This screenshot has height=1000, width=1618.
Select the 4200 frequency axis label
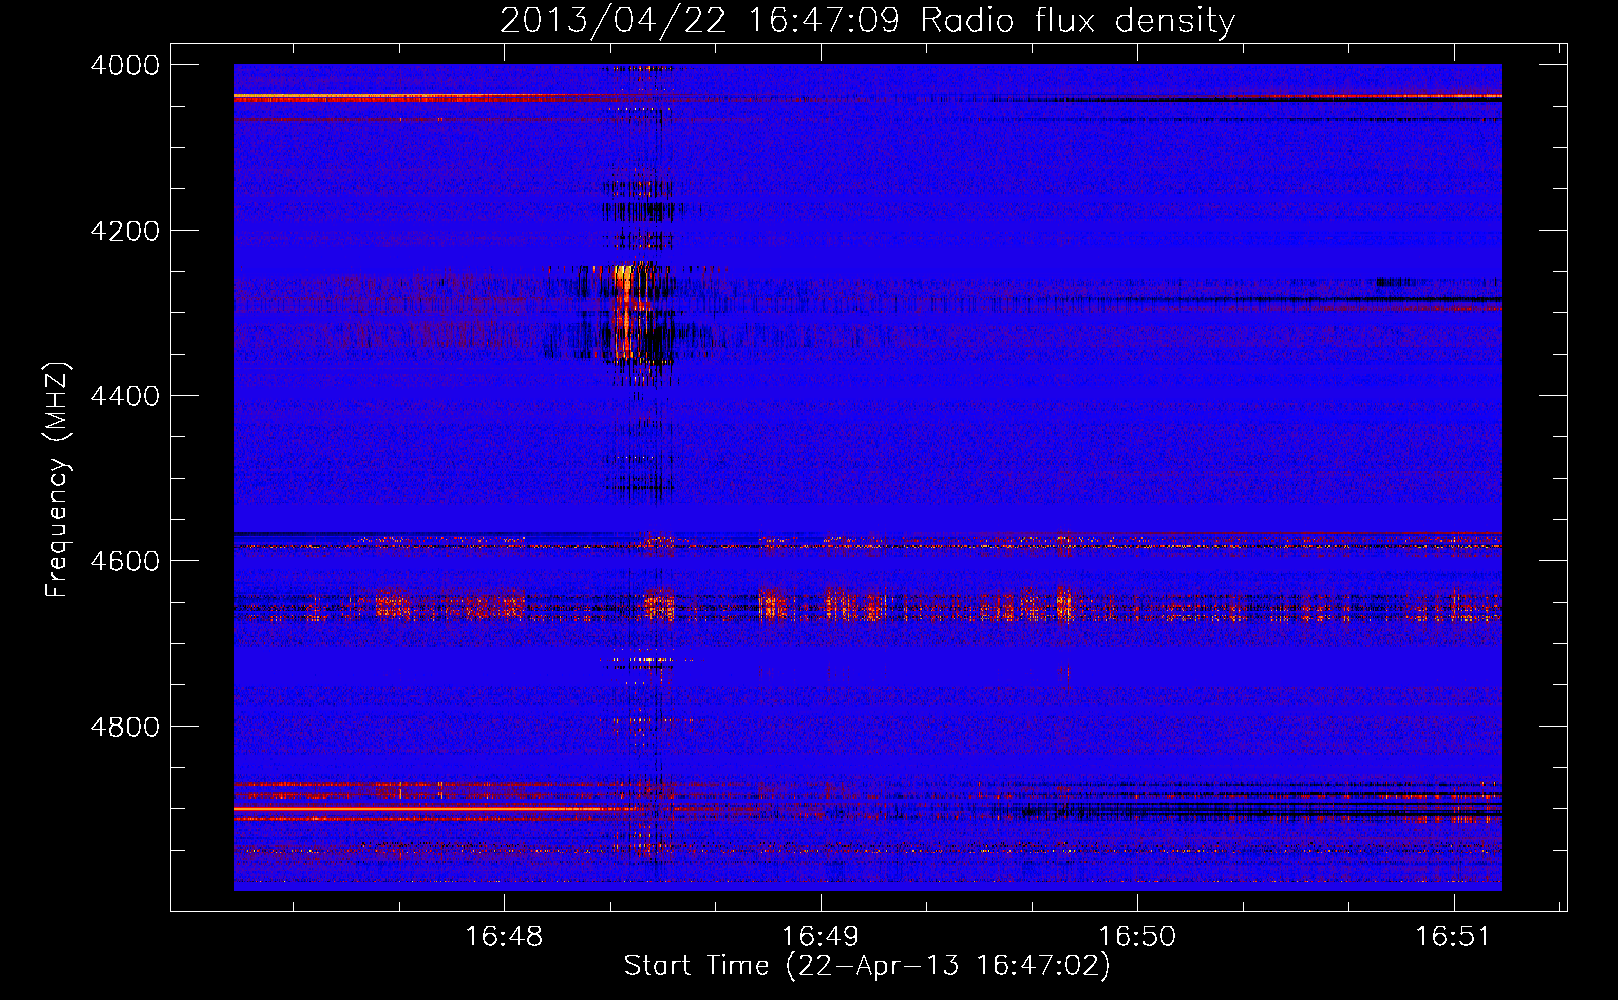[125, 231]
